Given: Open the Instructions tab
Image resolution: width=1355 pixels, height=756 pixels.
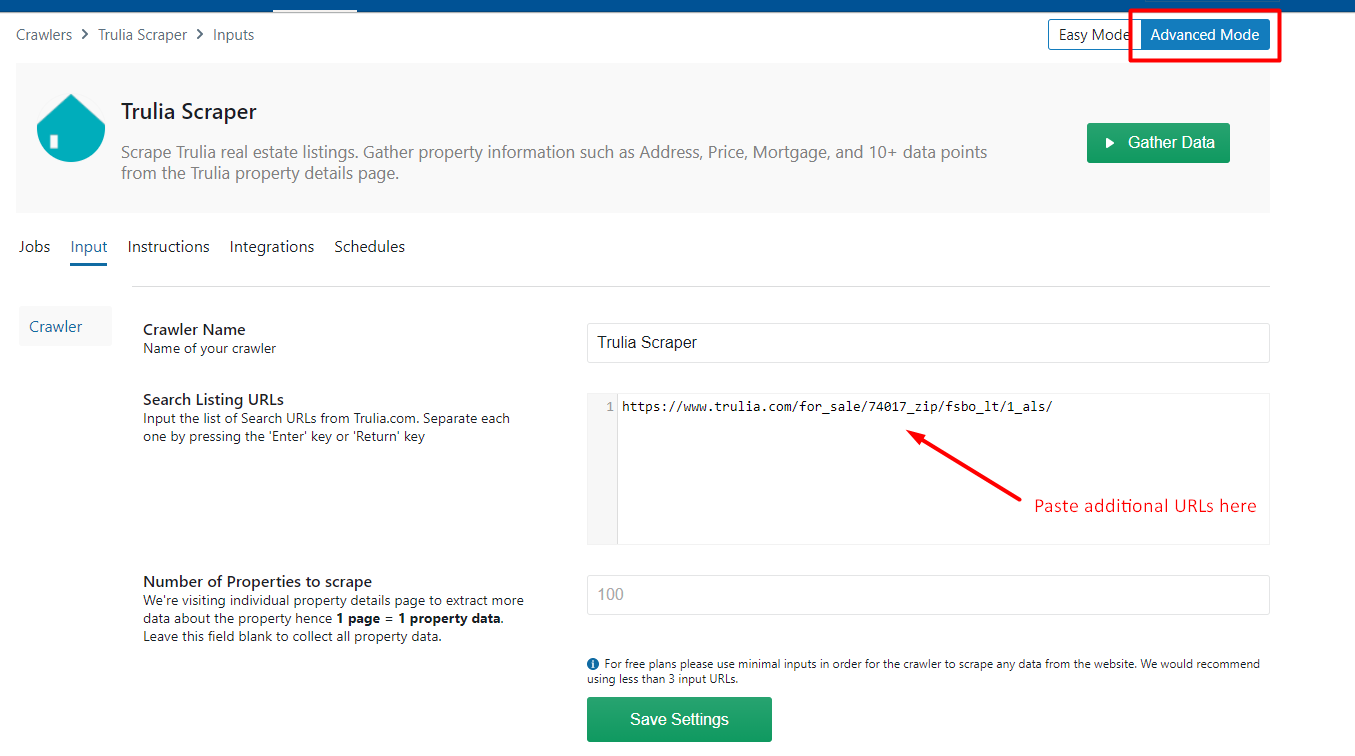Looking at the screenshot, I should click(168, 247).
